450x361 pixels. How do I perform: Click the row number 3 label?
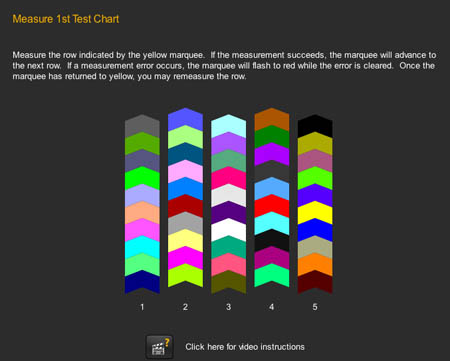228,307
